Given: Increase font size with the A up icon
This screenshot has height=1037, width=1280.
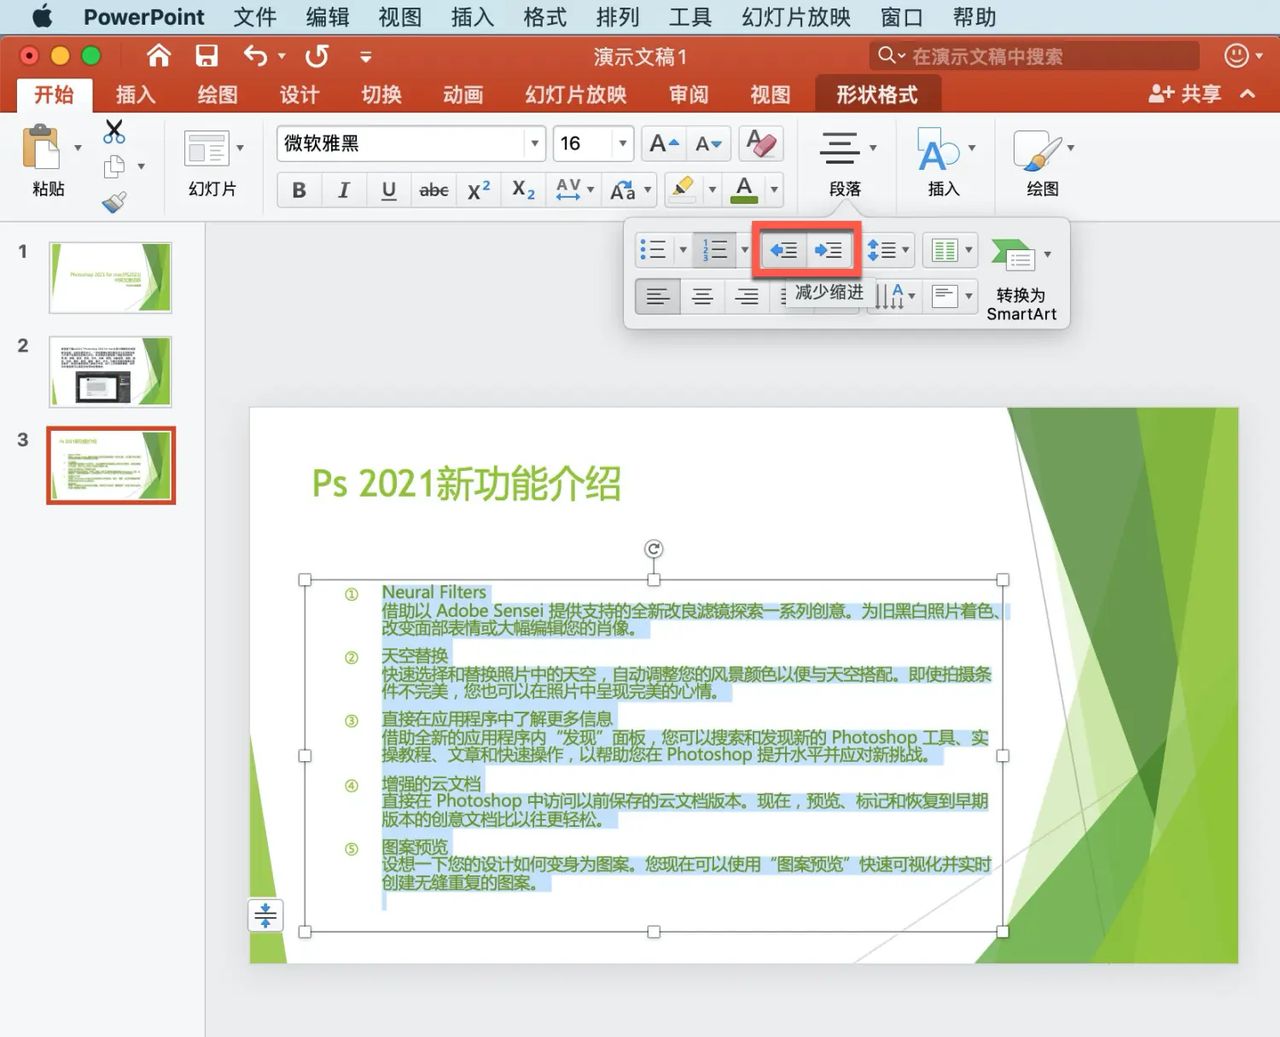Looking at the screenshot, I should pyautogui.click(x=664, y=144).
